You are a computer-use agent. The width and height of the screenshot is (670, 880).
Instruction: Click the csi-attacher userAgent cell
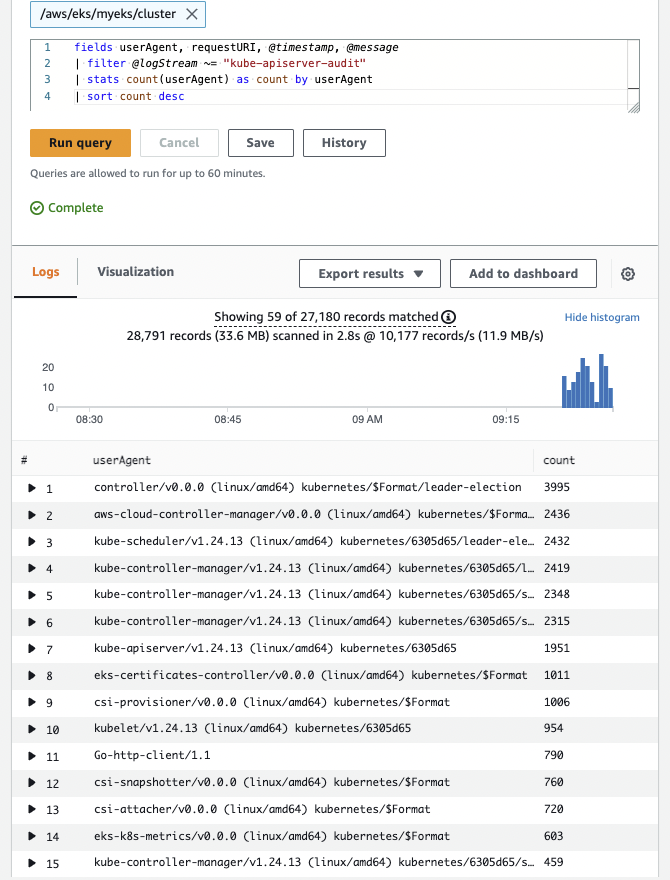tap(262, 809)
